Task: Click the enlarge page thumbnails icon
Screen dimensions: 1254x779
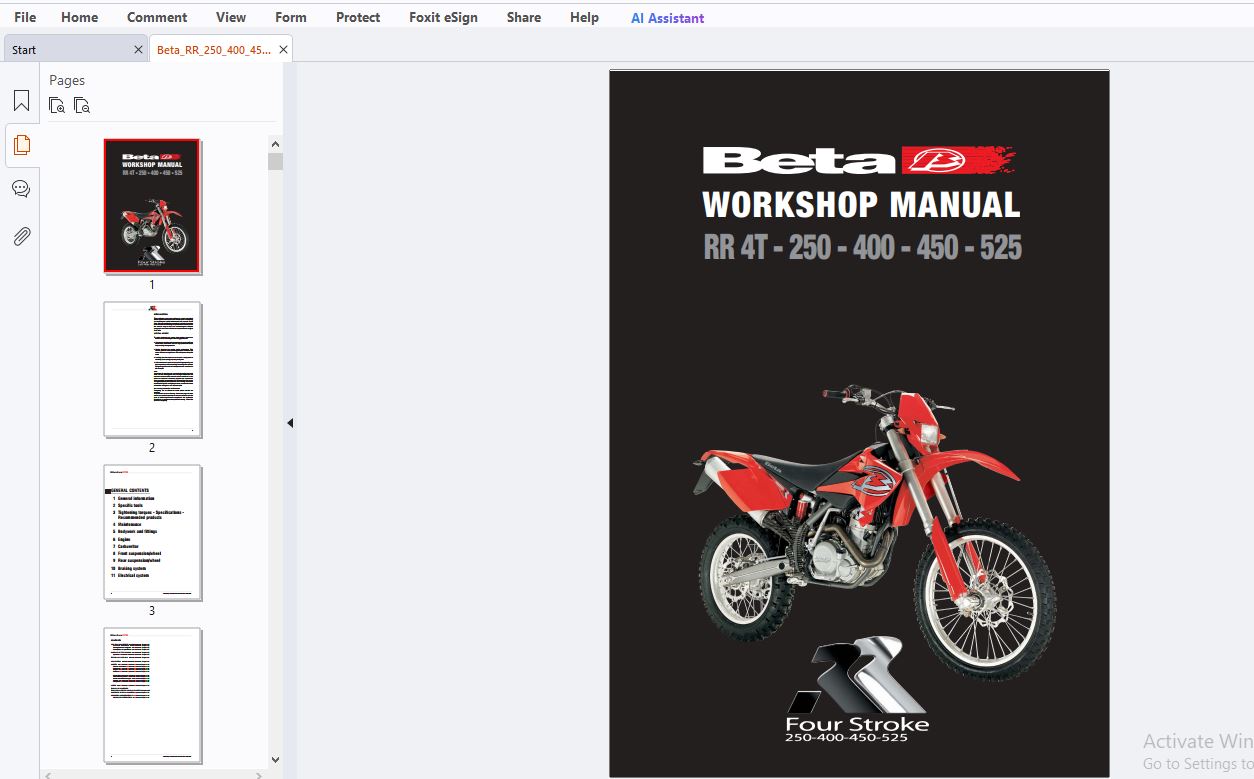Action: click(x=57, y=105)
